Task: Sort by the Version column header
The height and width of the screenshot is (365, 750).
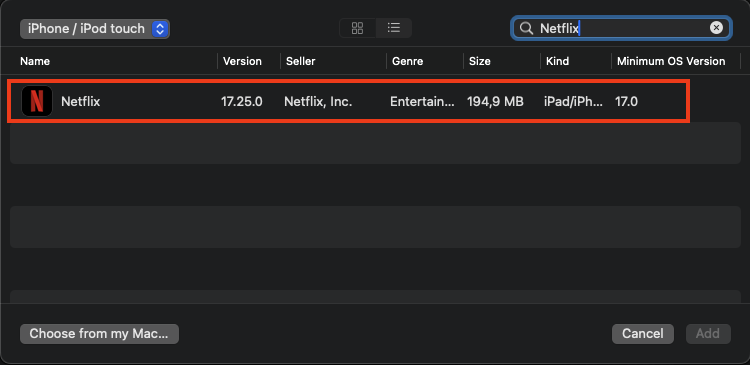Action: pos(243,61)
